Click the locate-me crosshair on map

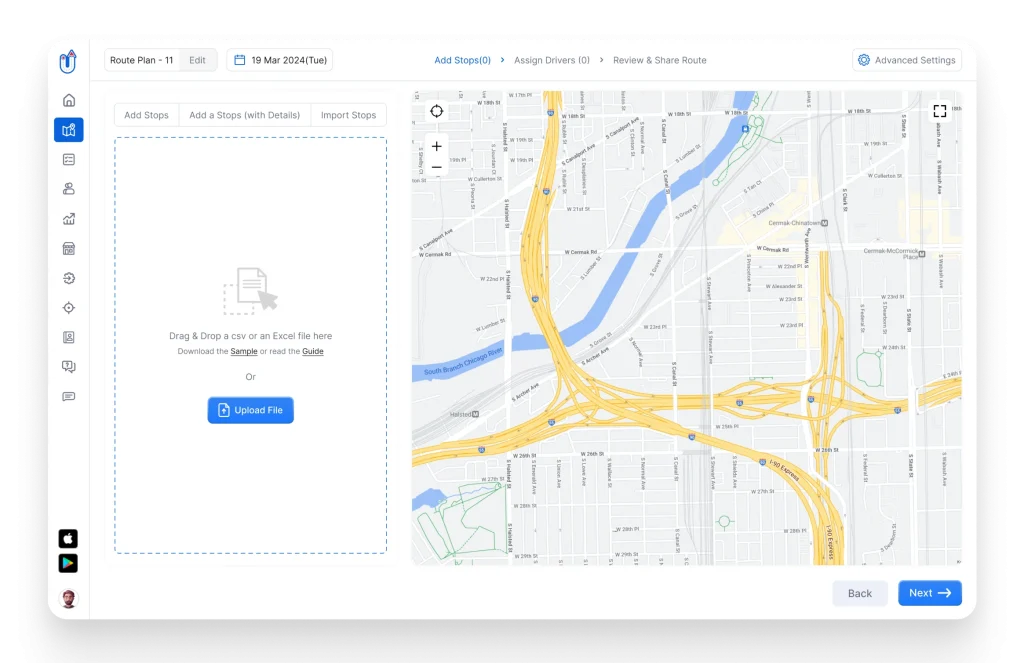[436, 111]
